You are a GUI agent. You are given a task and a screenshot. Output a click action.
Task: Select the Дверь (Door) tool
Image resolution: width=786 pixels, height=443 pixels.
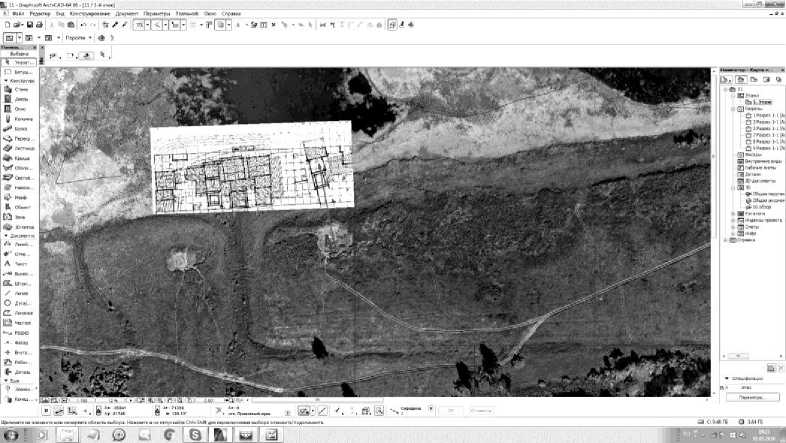[x=19, y=99]
